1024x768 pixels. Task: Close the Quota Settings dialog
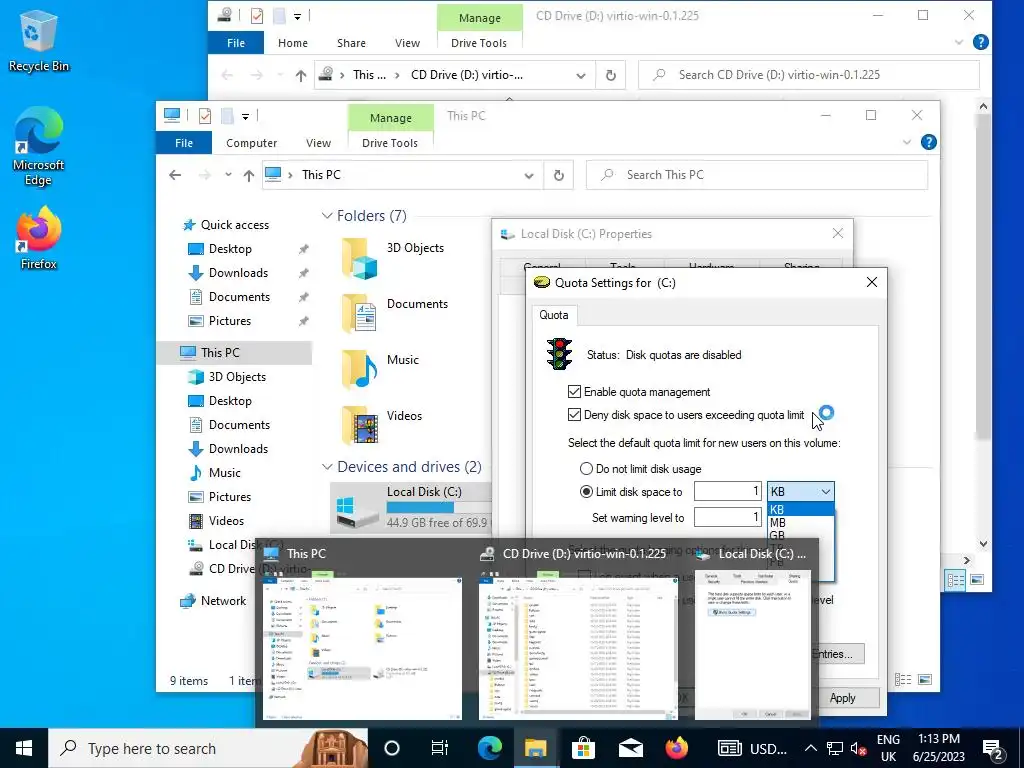(871, 282)
